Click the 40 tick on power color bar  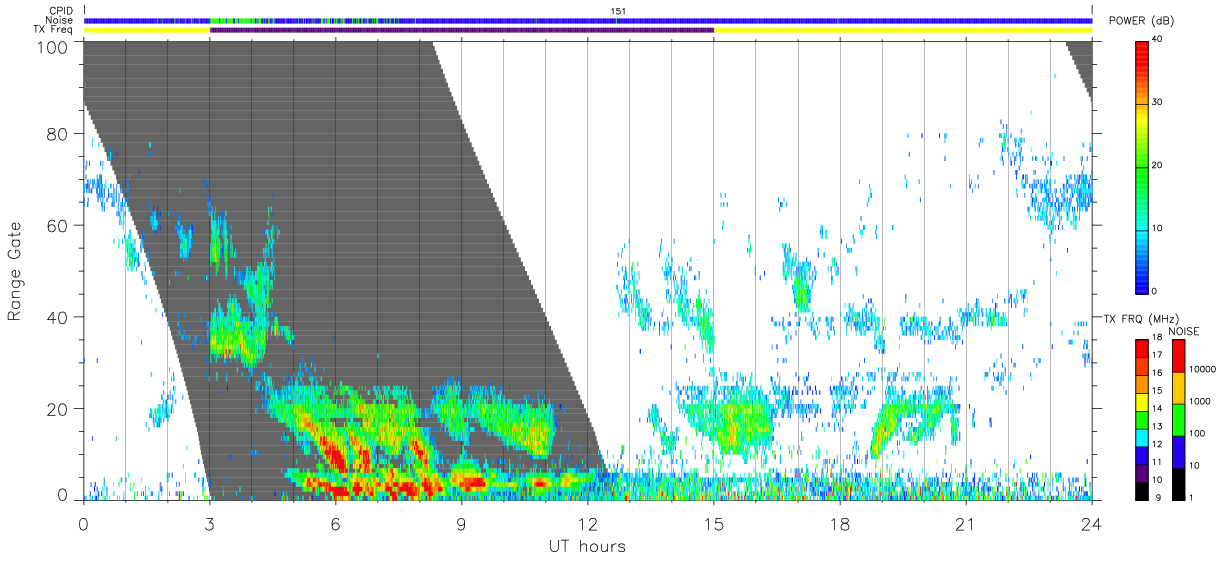1158,39
